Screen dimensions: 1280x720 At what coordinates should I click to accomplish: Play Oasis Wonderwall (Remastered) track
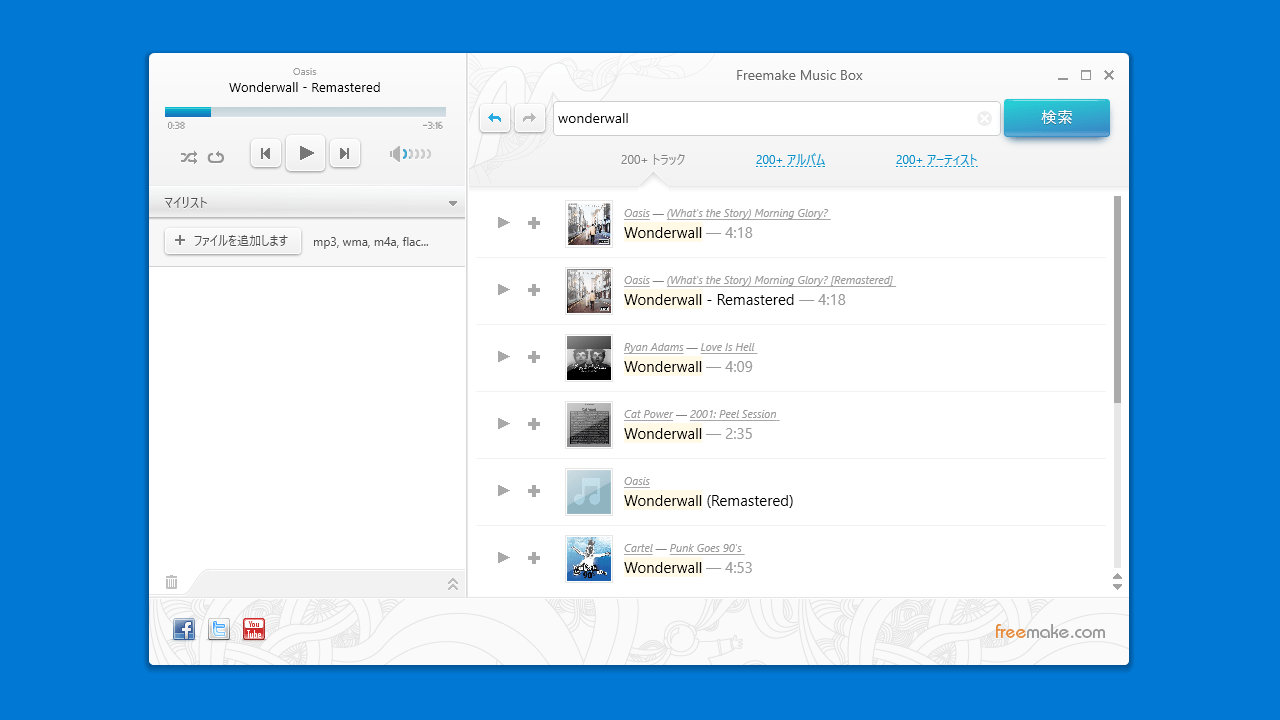click(x=504, y=490)
